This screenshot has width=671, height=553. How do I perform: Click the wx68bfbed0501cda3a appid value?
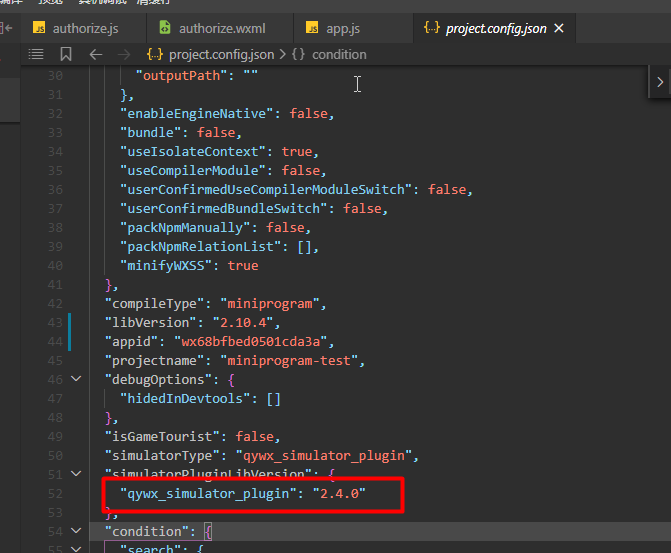251,341
